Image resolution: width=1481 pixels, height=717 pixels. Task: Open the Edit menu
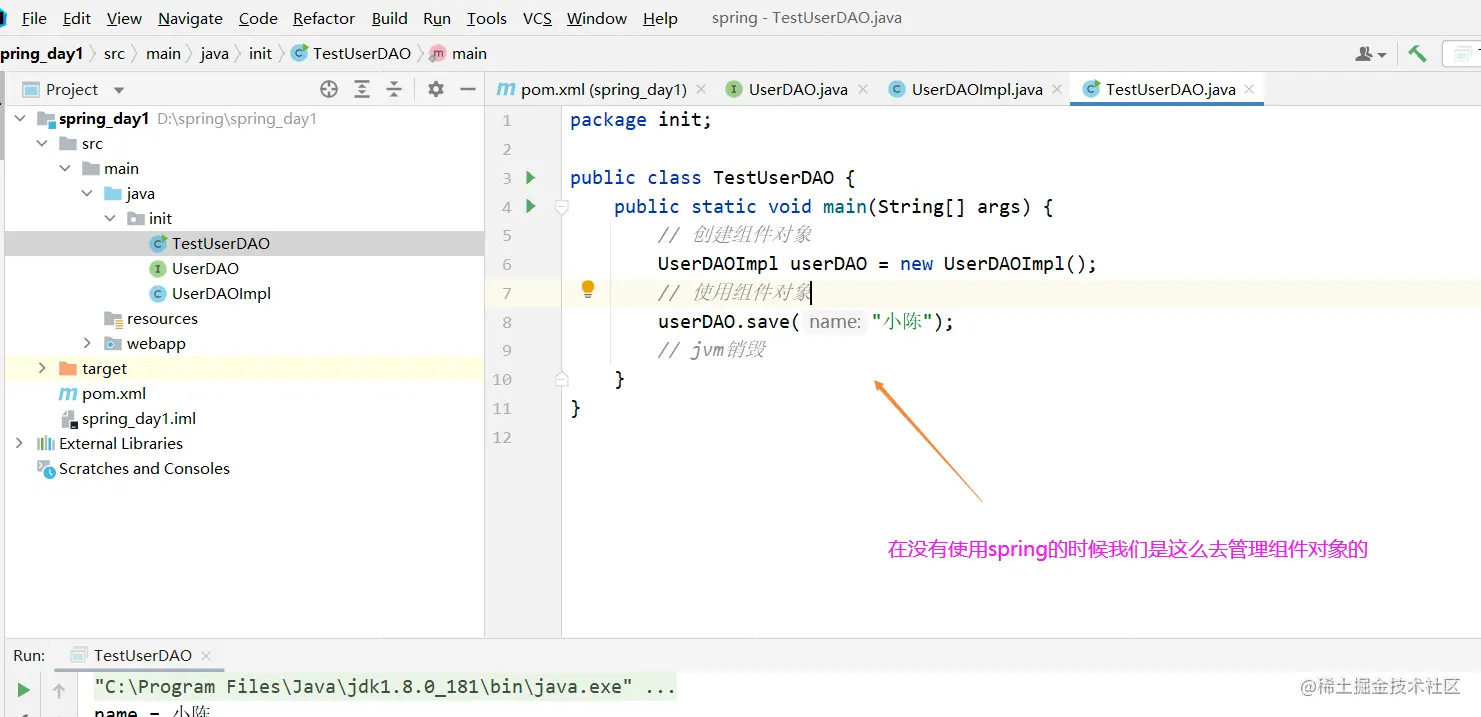coord(76,18)
